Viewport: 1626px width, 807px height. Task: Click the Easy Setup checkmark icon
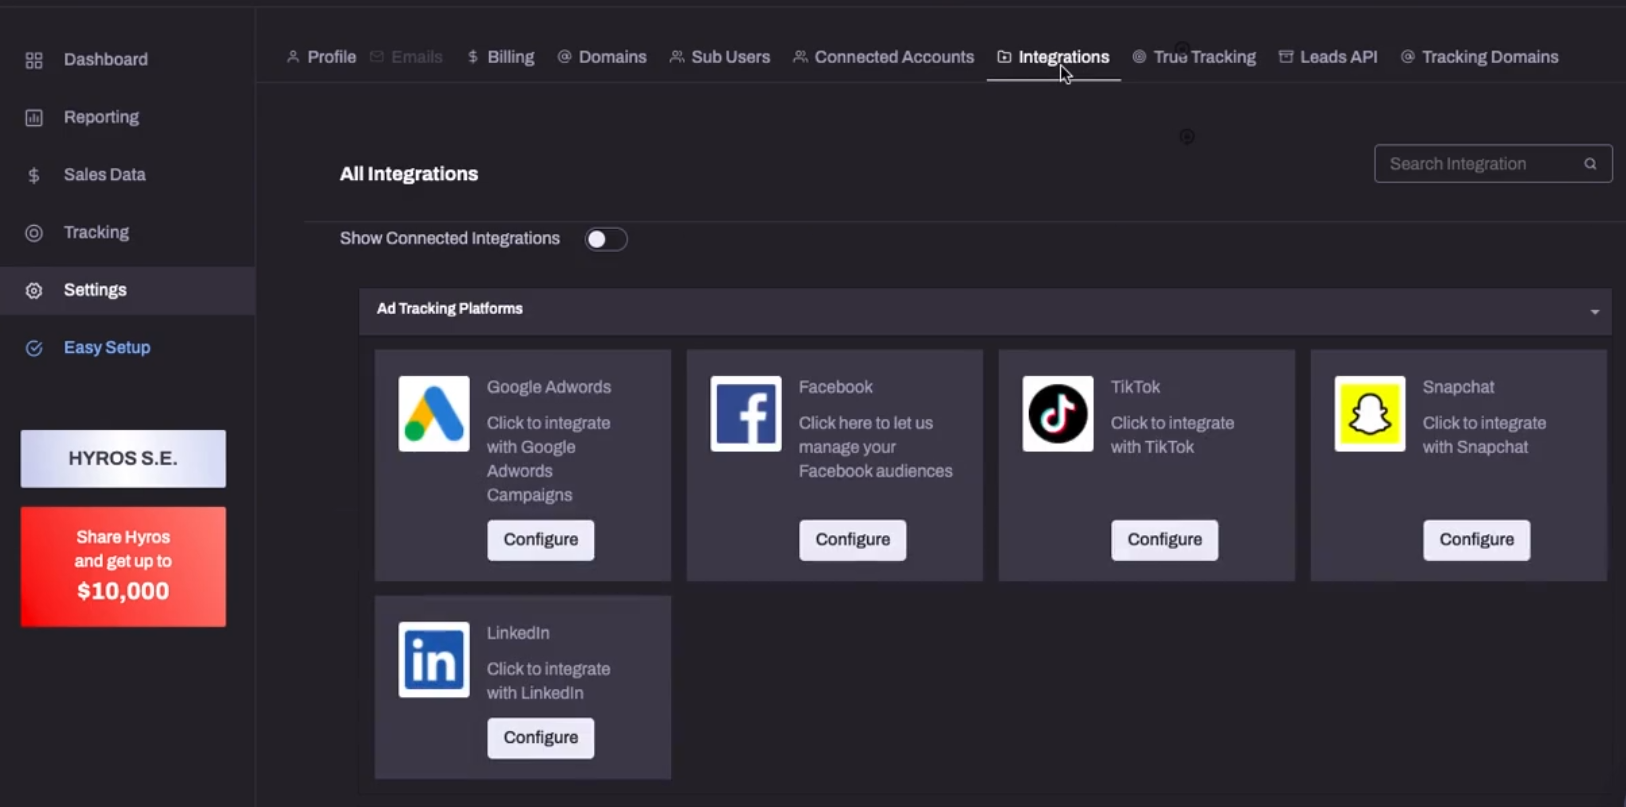tap(34, 348)
